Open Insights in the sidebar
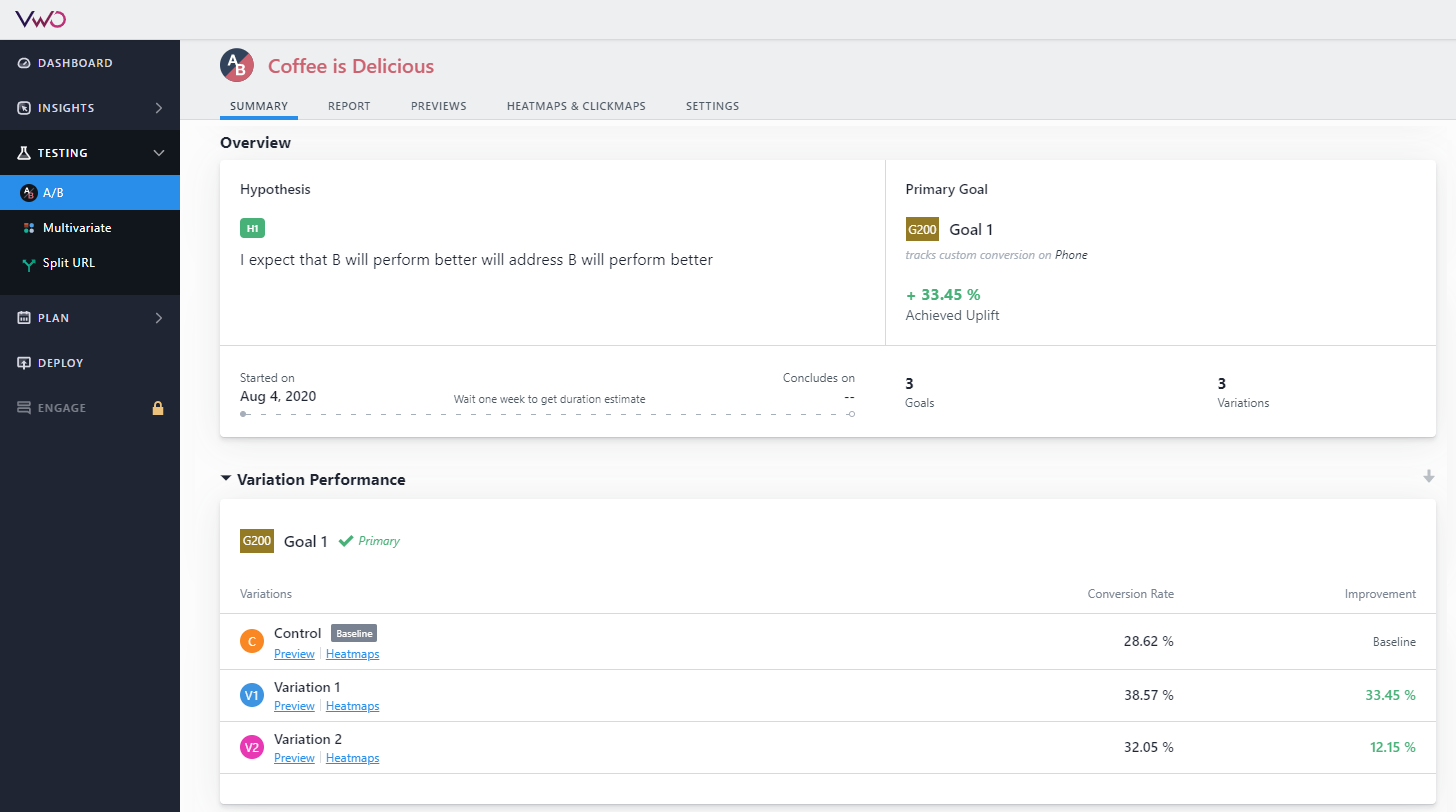 (90, 108)
